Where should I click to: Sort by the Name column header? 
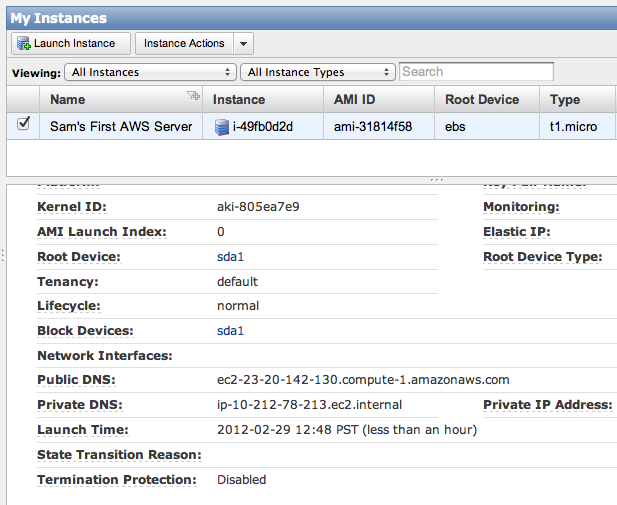(68, 100)
